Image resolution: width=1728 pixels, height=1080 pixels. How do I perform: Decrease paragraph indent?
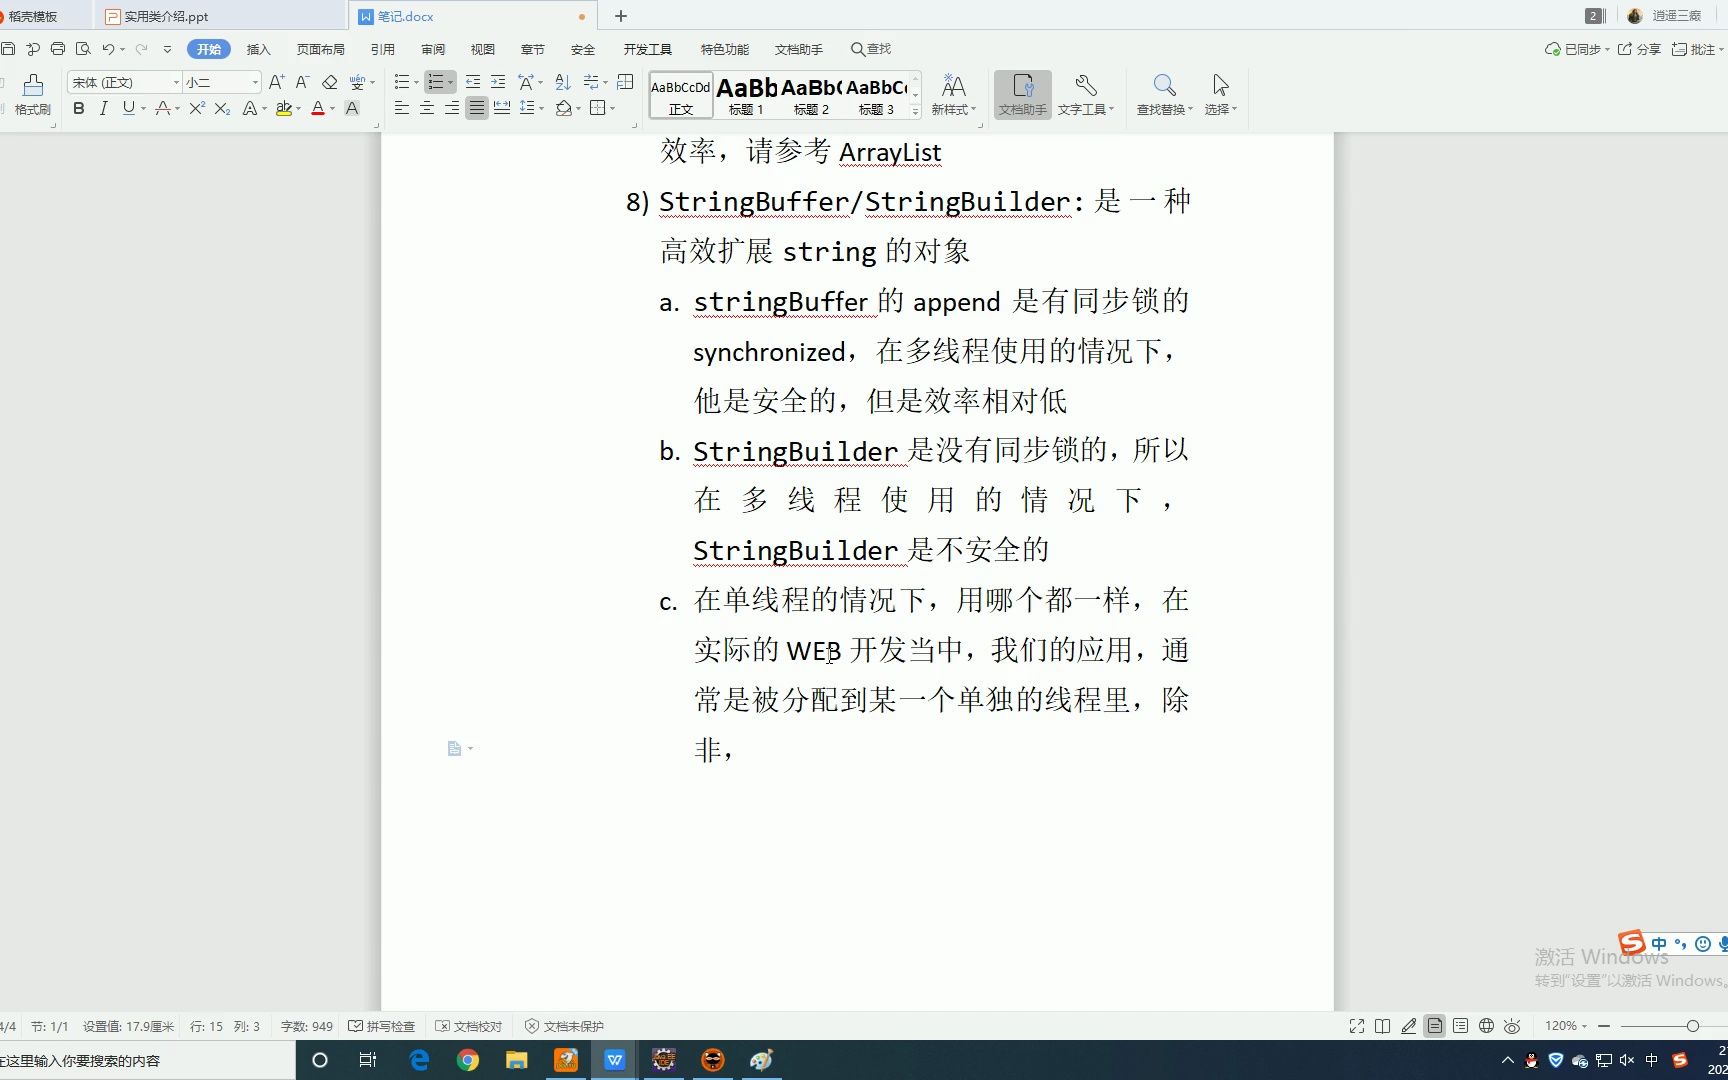pyautogui.click(x=473, y=82)
